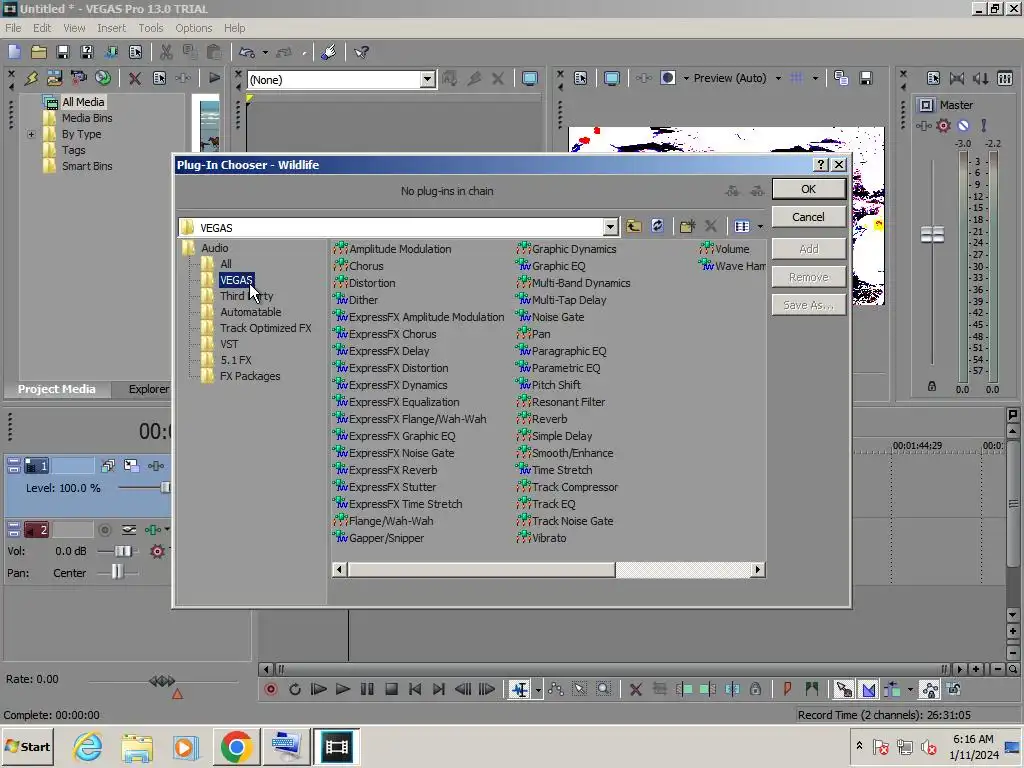Click the New folder icon in Plug-In Chooser
This screenshot has height=768, width=1024.
click(687, 227)
